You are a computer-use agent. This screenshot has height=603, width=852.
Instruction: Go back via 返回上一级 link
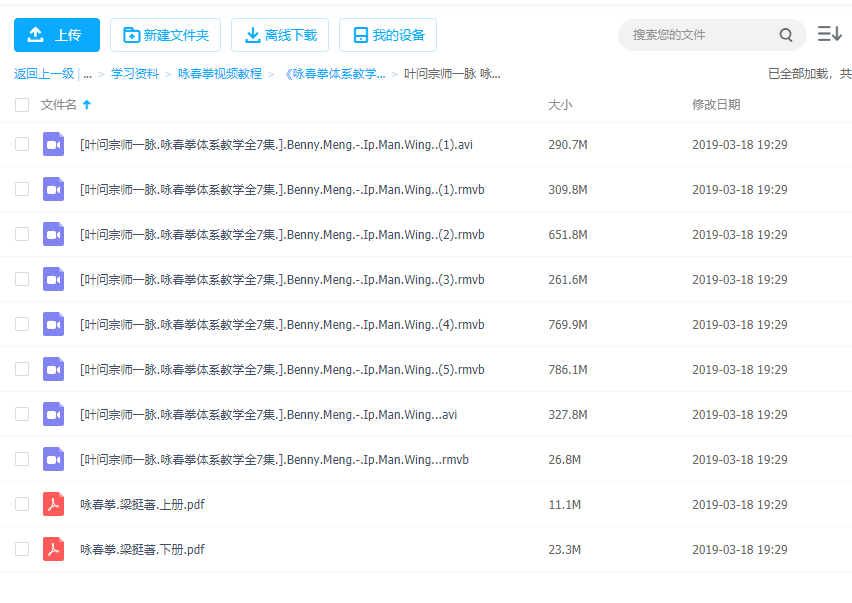tap(44, 74)
